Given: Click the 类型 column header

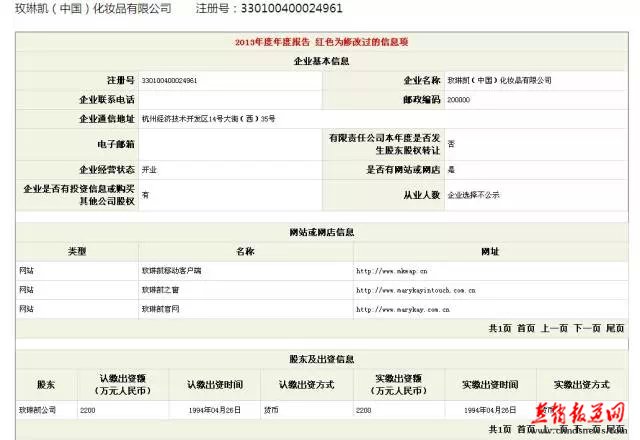Looking at the screenshot, I should coord(77,251).
